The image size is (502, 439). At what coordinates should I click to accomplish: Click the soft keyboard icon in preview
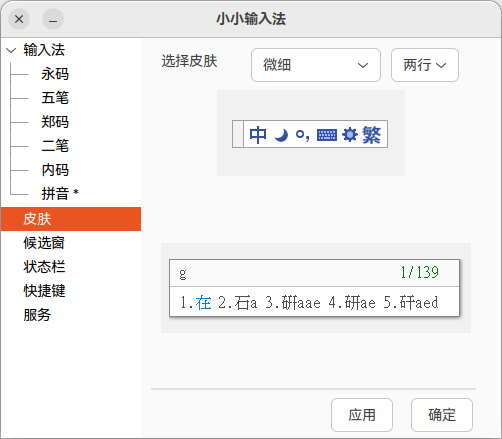click(327, 135)
